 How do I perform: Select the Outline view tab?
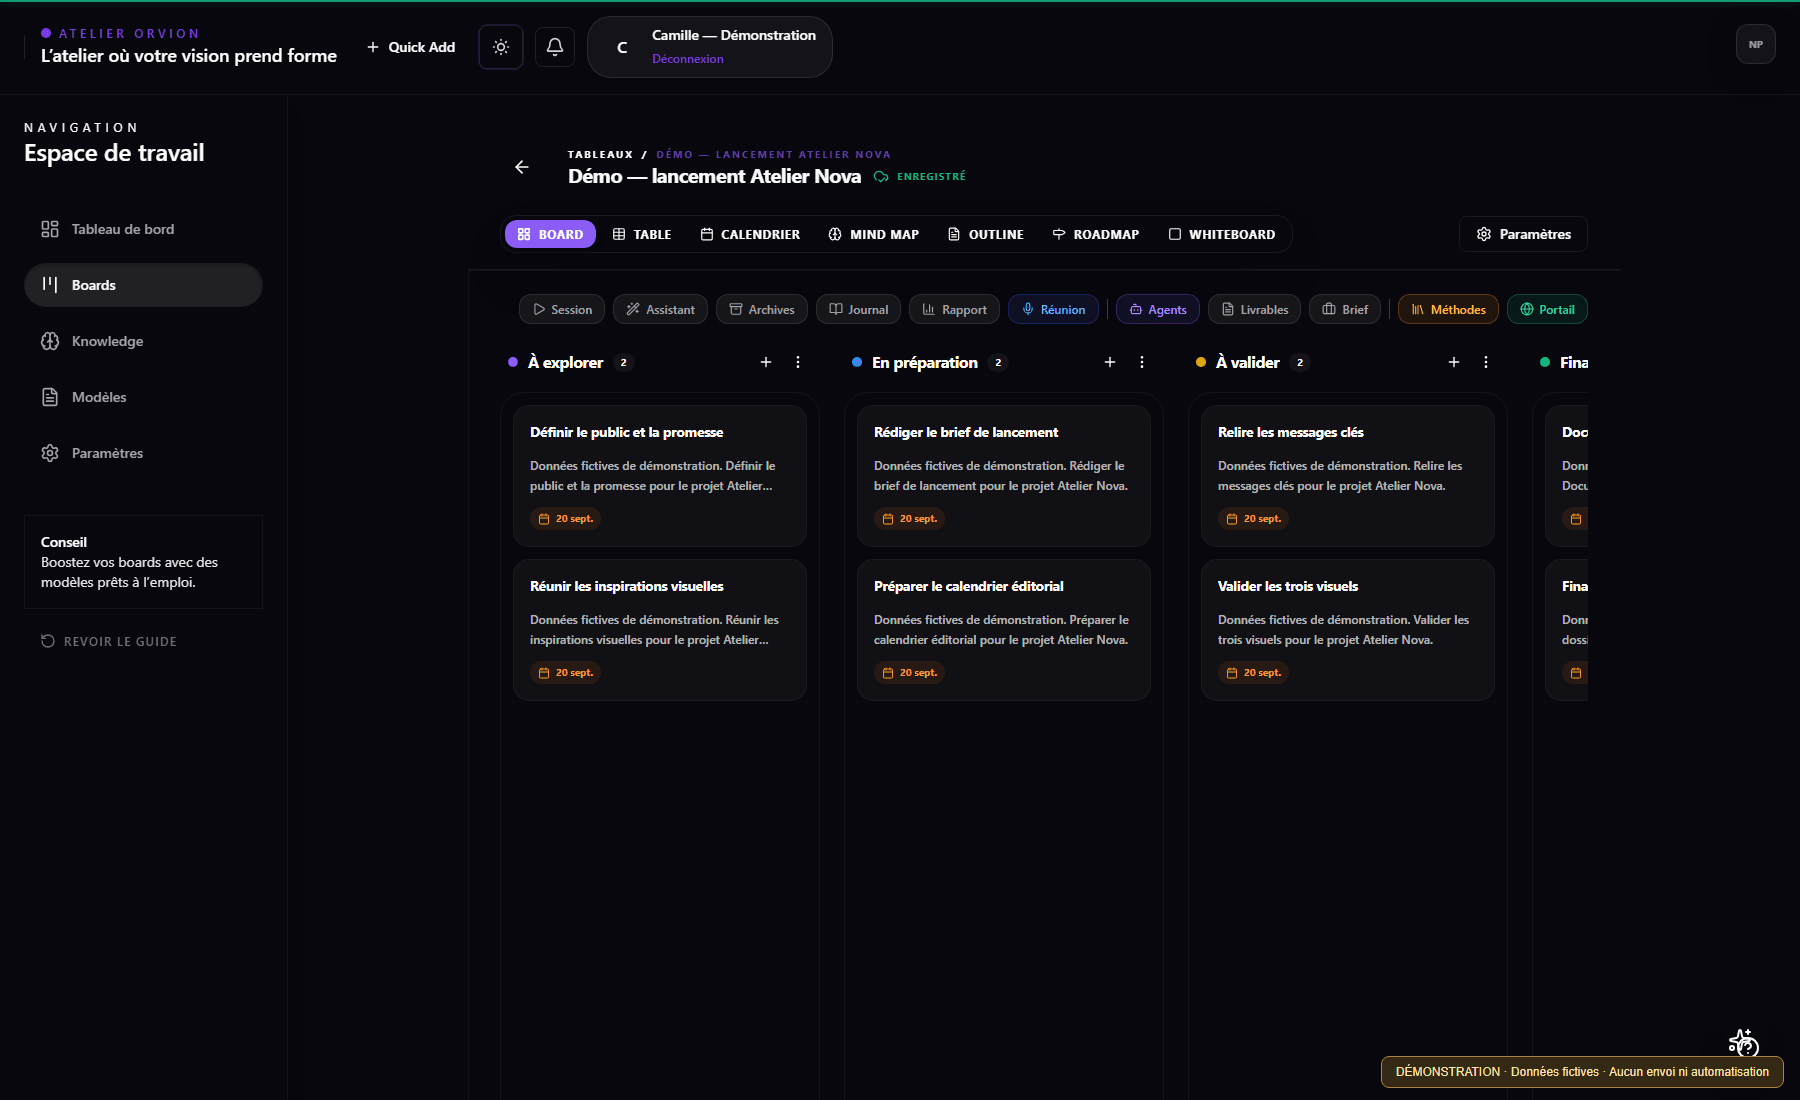986,234
